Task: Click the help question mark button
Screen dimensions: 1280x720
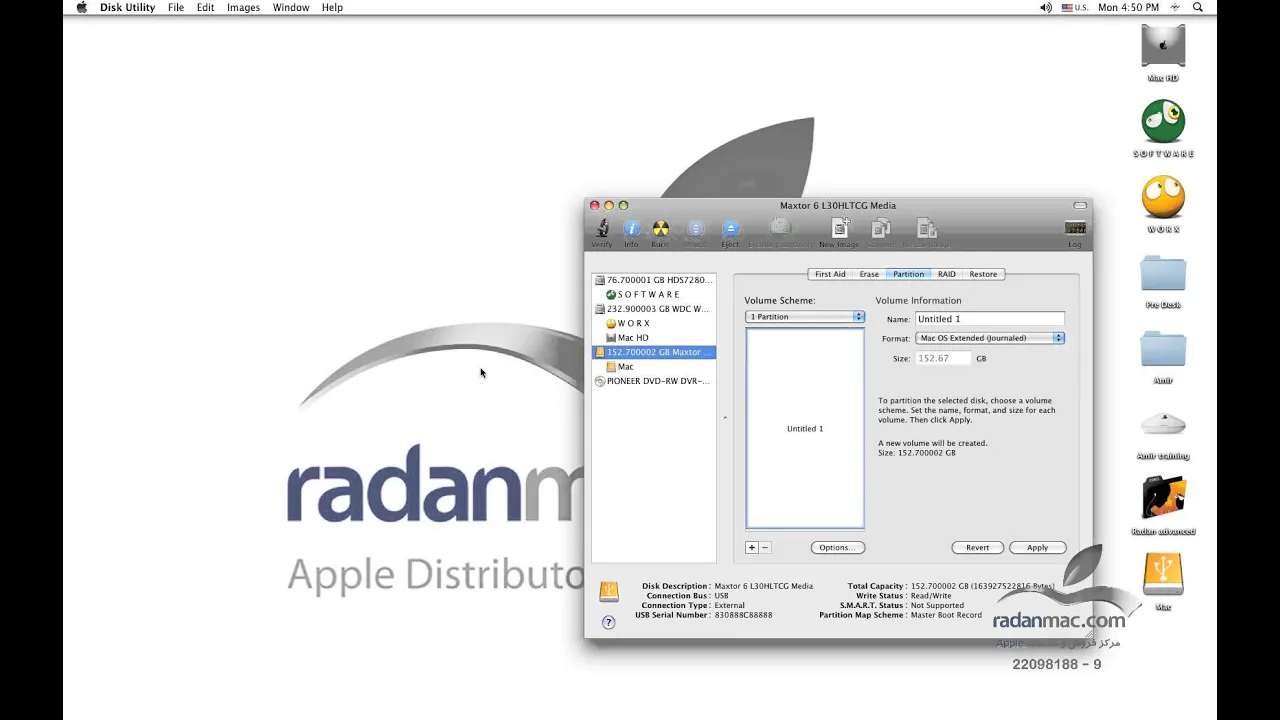Action: click(x=609, y=622)
